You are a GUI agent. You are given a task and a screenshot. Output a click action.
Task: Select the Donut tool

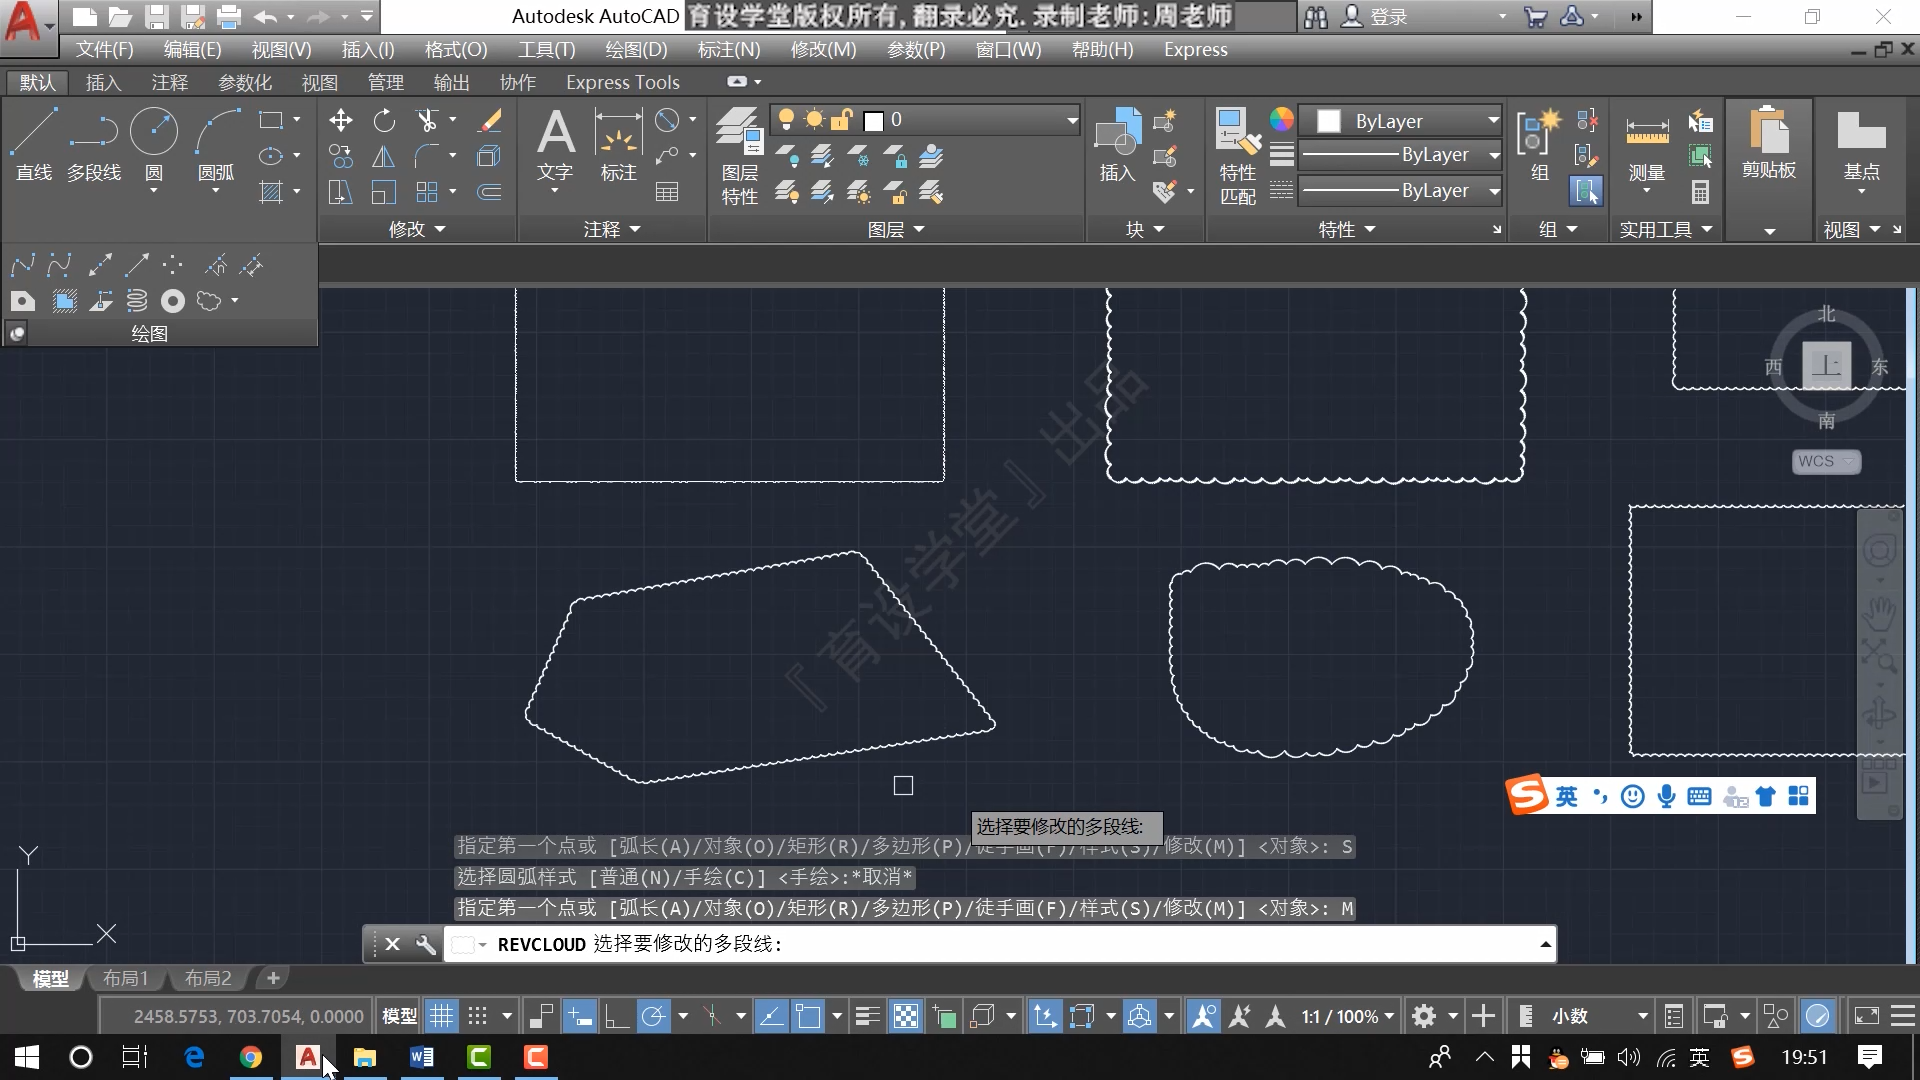173,301
